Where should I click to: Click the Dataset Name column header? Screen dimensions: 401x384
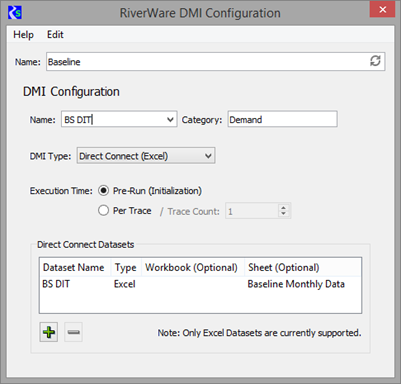pyautogui.click(x=75, y=267)
